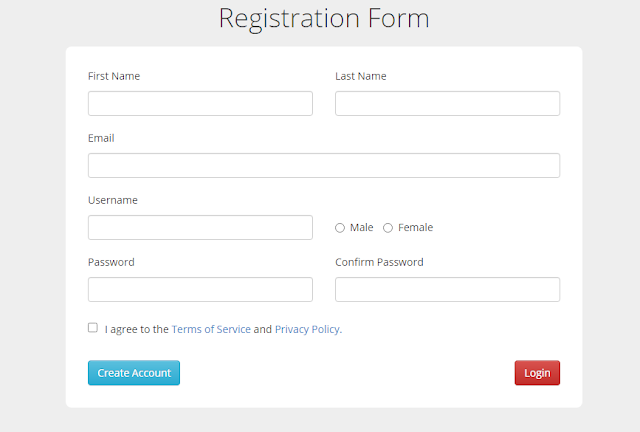The image size is (640, 432).
Task: Open the Privacy Policy link
Action: (x=307, y=329)
